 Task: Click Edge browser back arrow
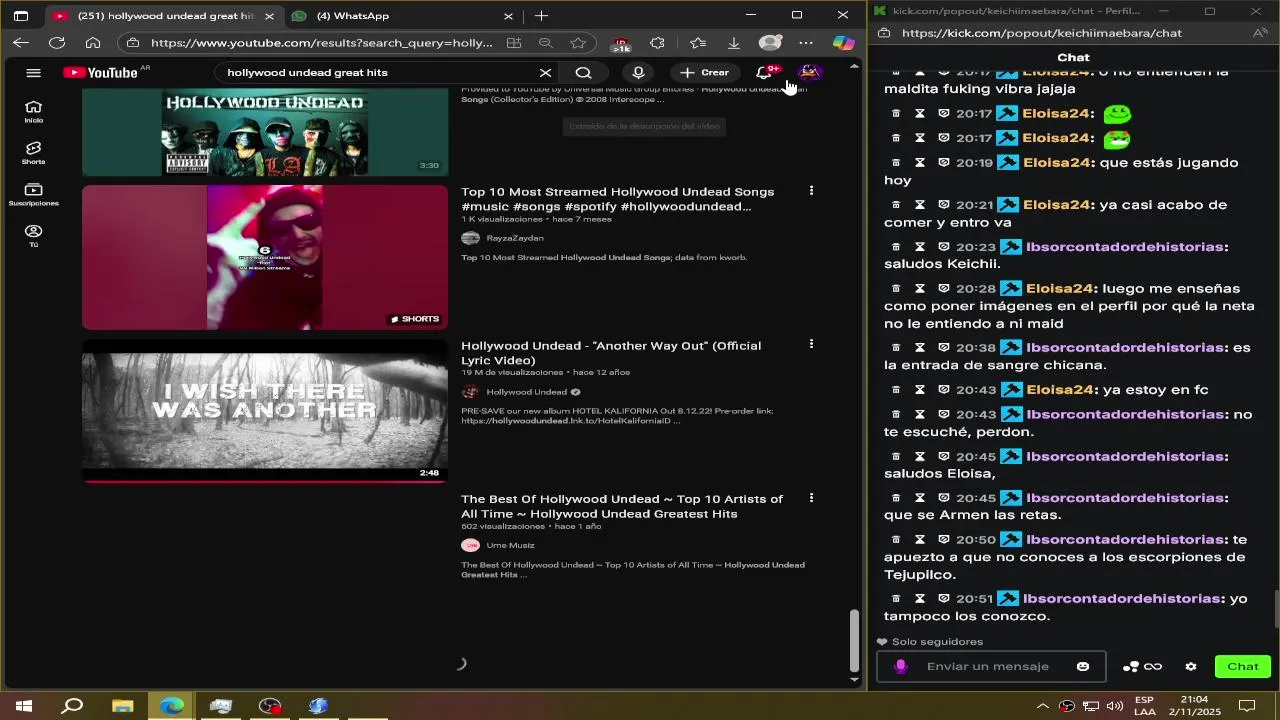(x=21, y=43)
